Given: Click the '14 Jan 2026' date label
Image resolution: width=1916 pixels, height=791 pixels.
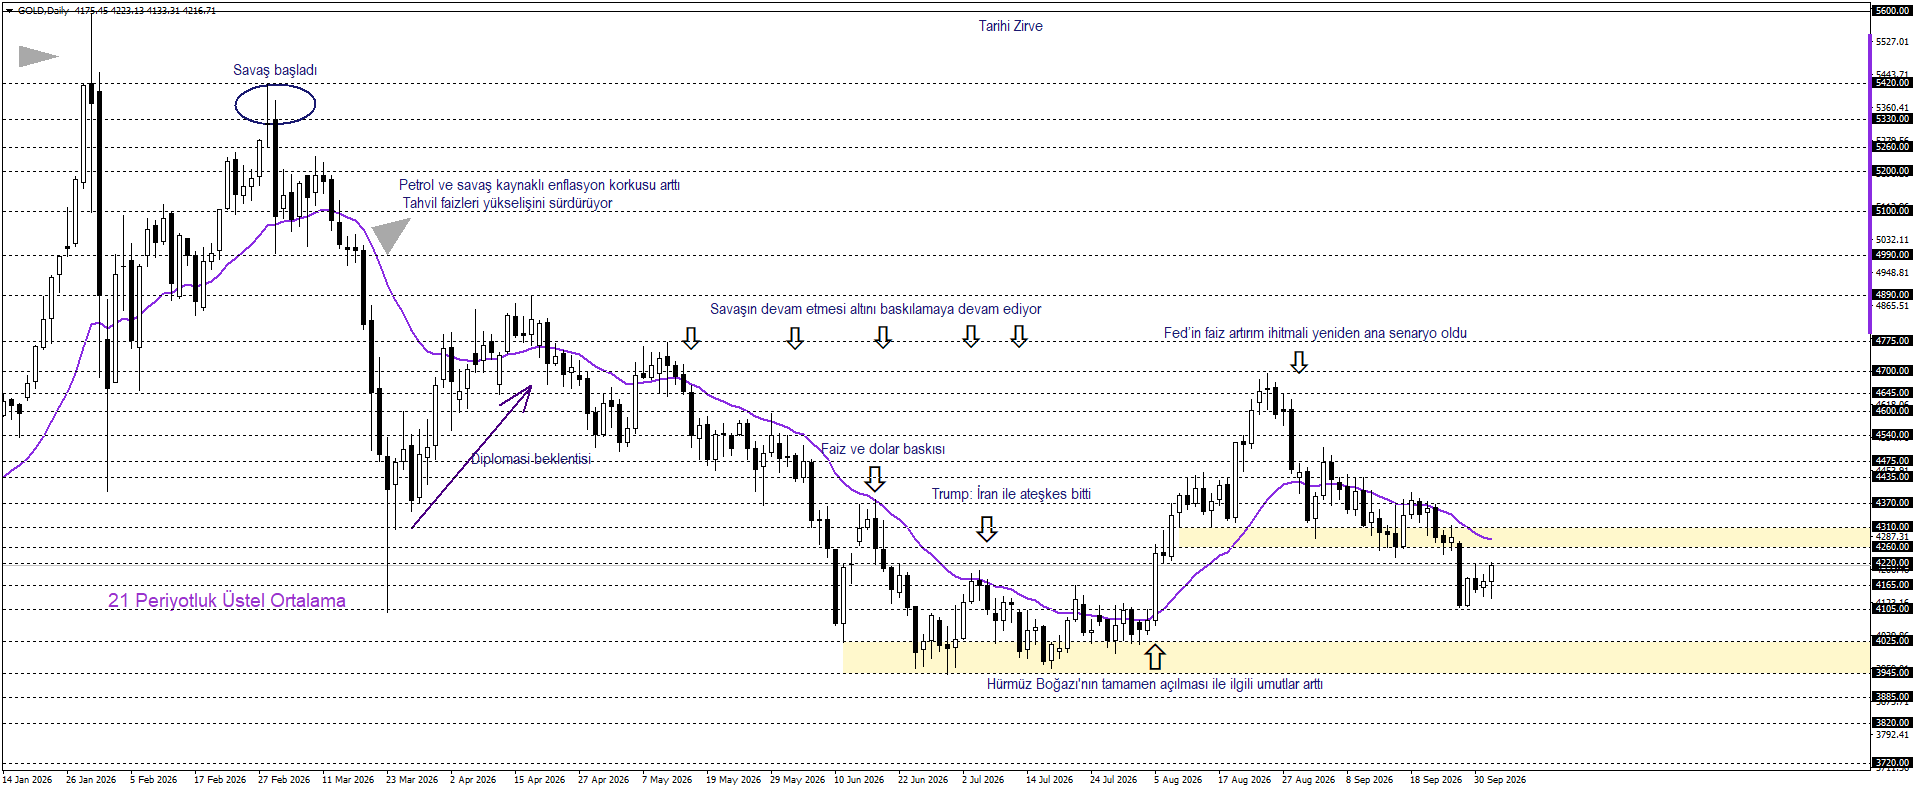Looking at the screenshot, I should [27, 780].
